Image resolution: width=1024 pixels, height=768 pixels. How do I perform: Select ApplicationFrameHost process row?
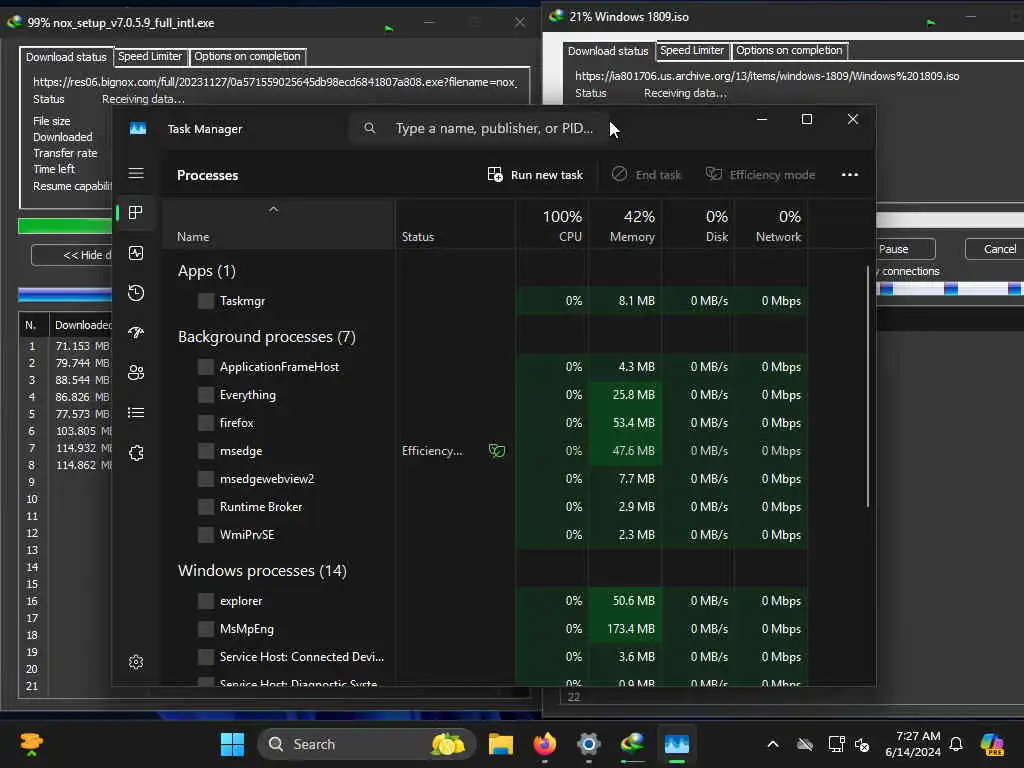(x=485, y=367)
